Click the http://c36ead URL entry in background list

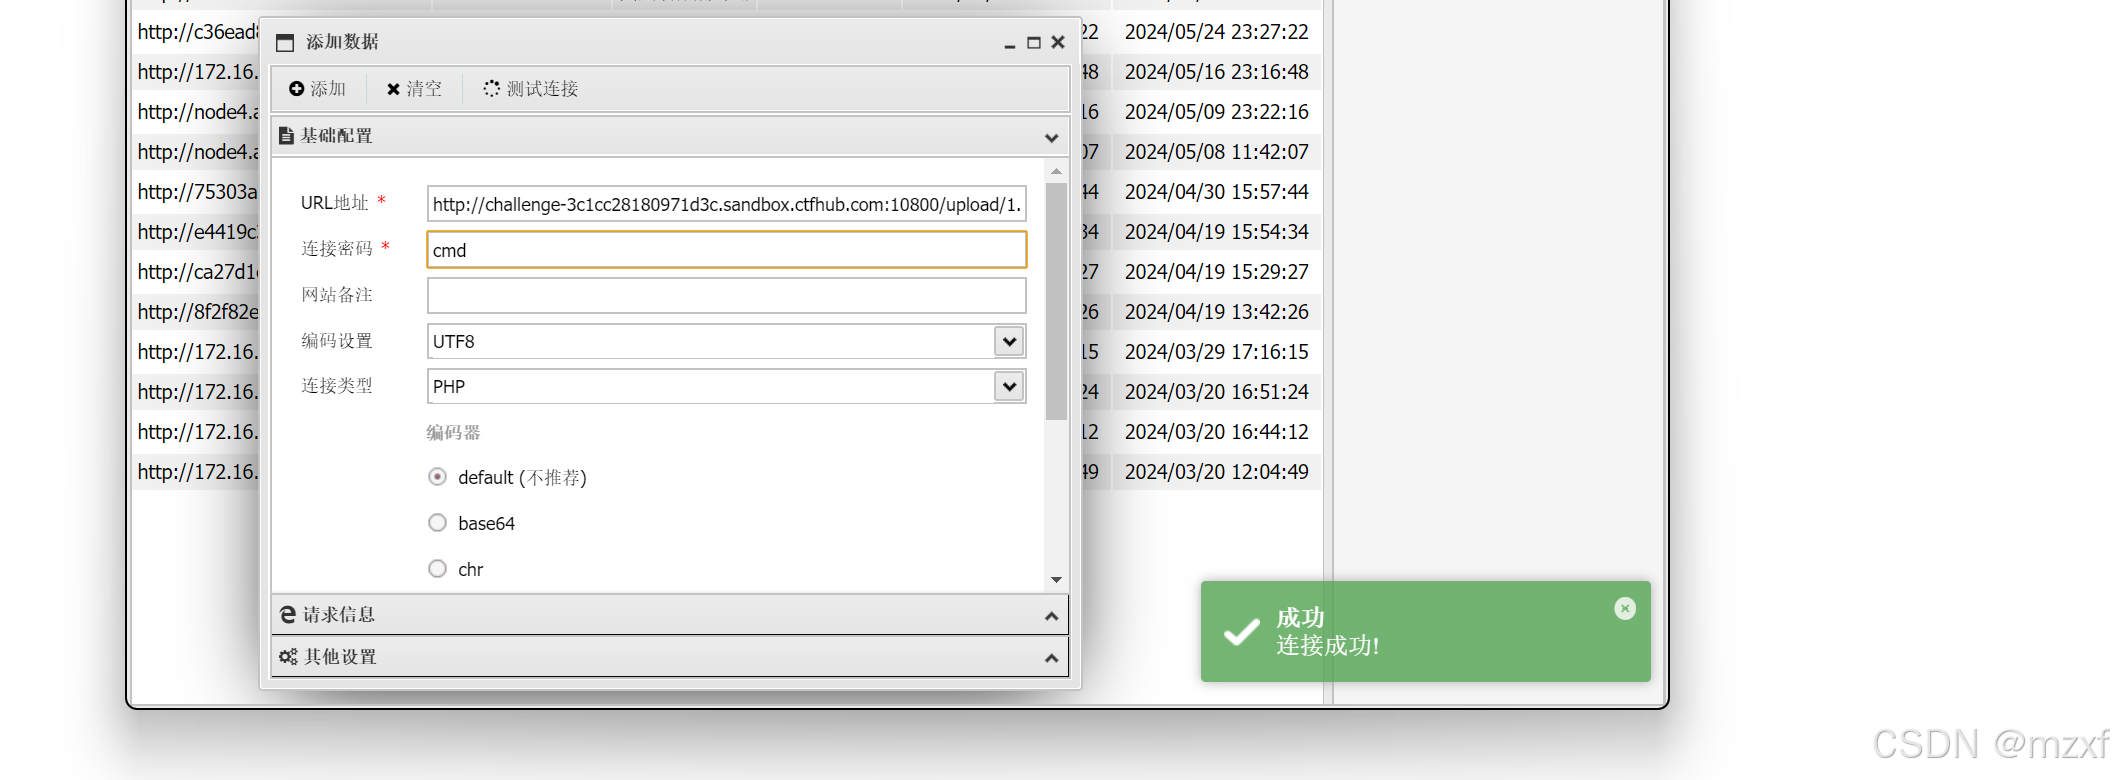(x=197, y=32)
